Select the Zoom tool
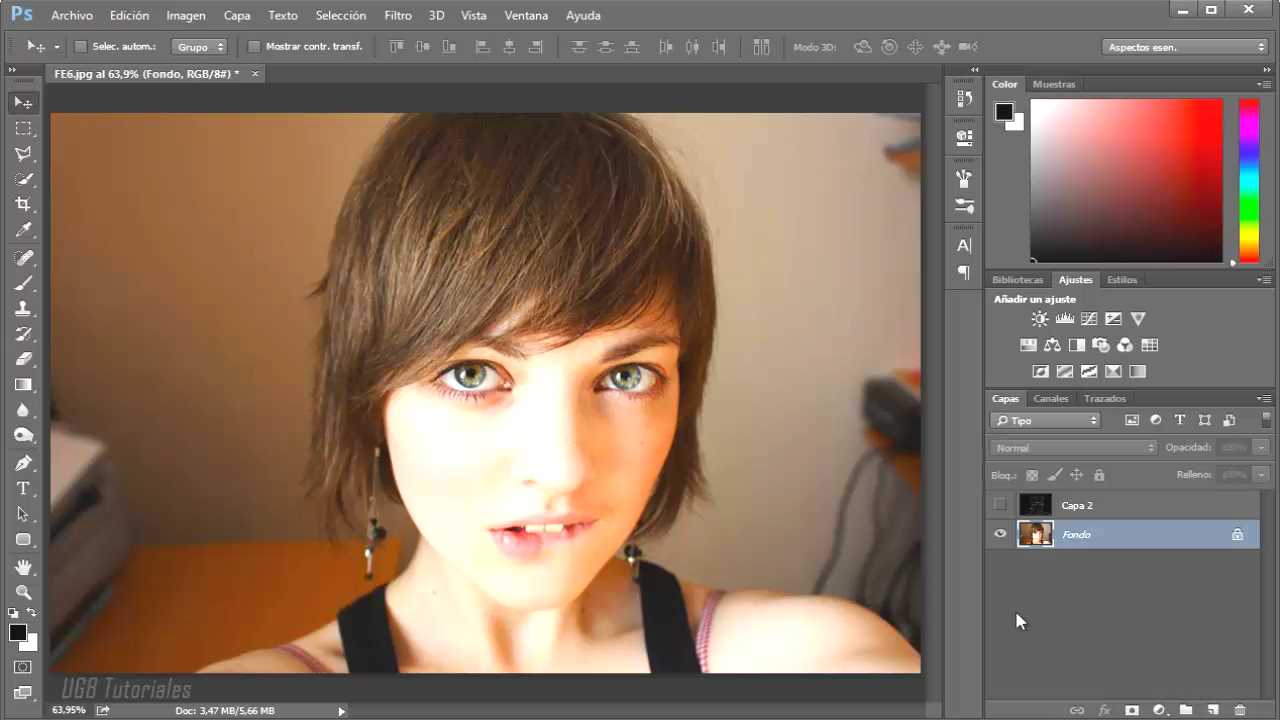Image resolution: width=1280 pixels, height=720 pixels. (23, 592)
